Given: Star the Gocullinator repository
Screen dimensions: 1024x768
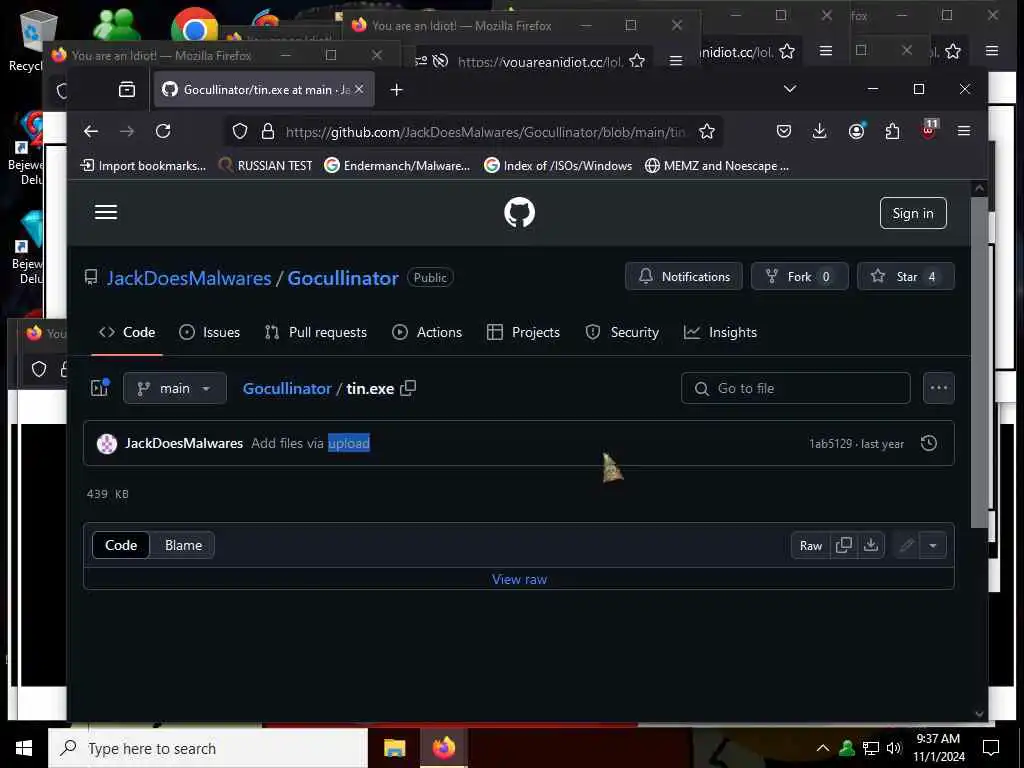Looking at the screenshot, I should pos(905,276).
